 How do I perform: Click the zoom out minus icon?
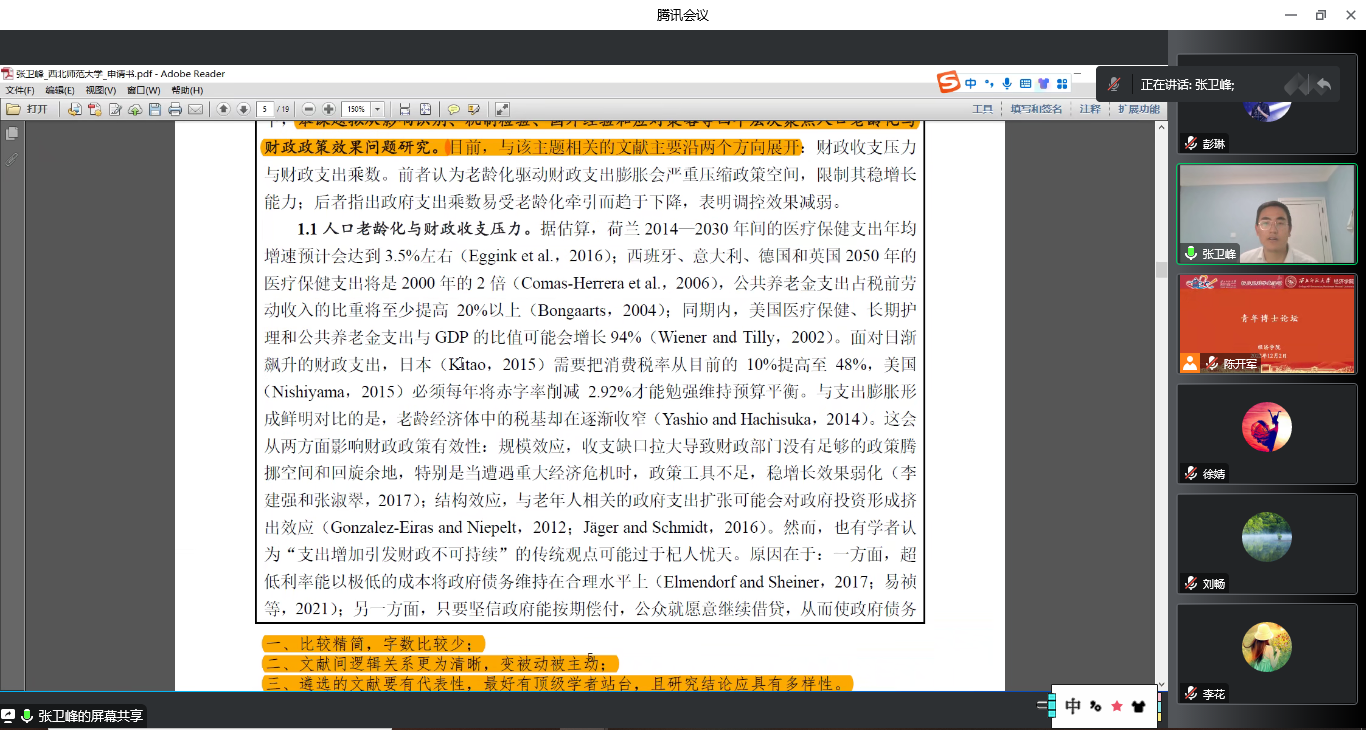[309, 109]
